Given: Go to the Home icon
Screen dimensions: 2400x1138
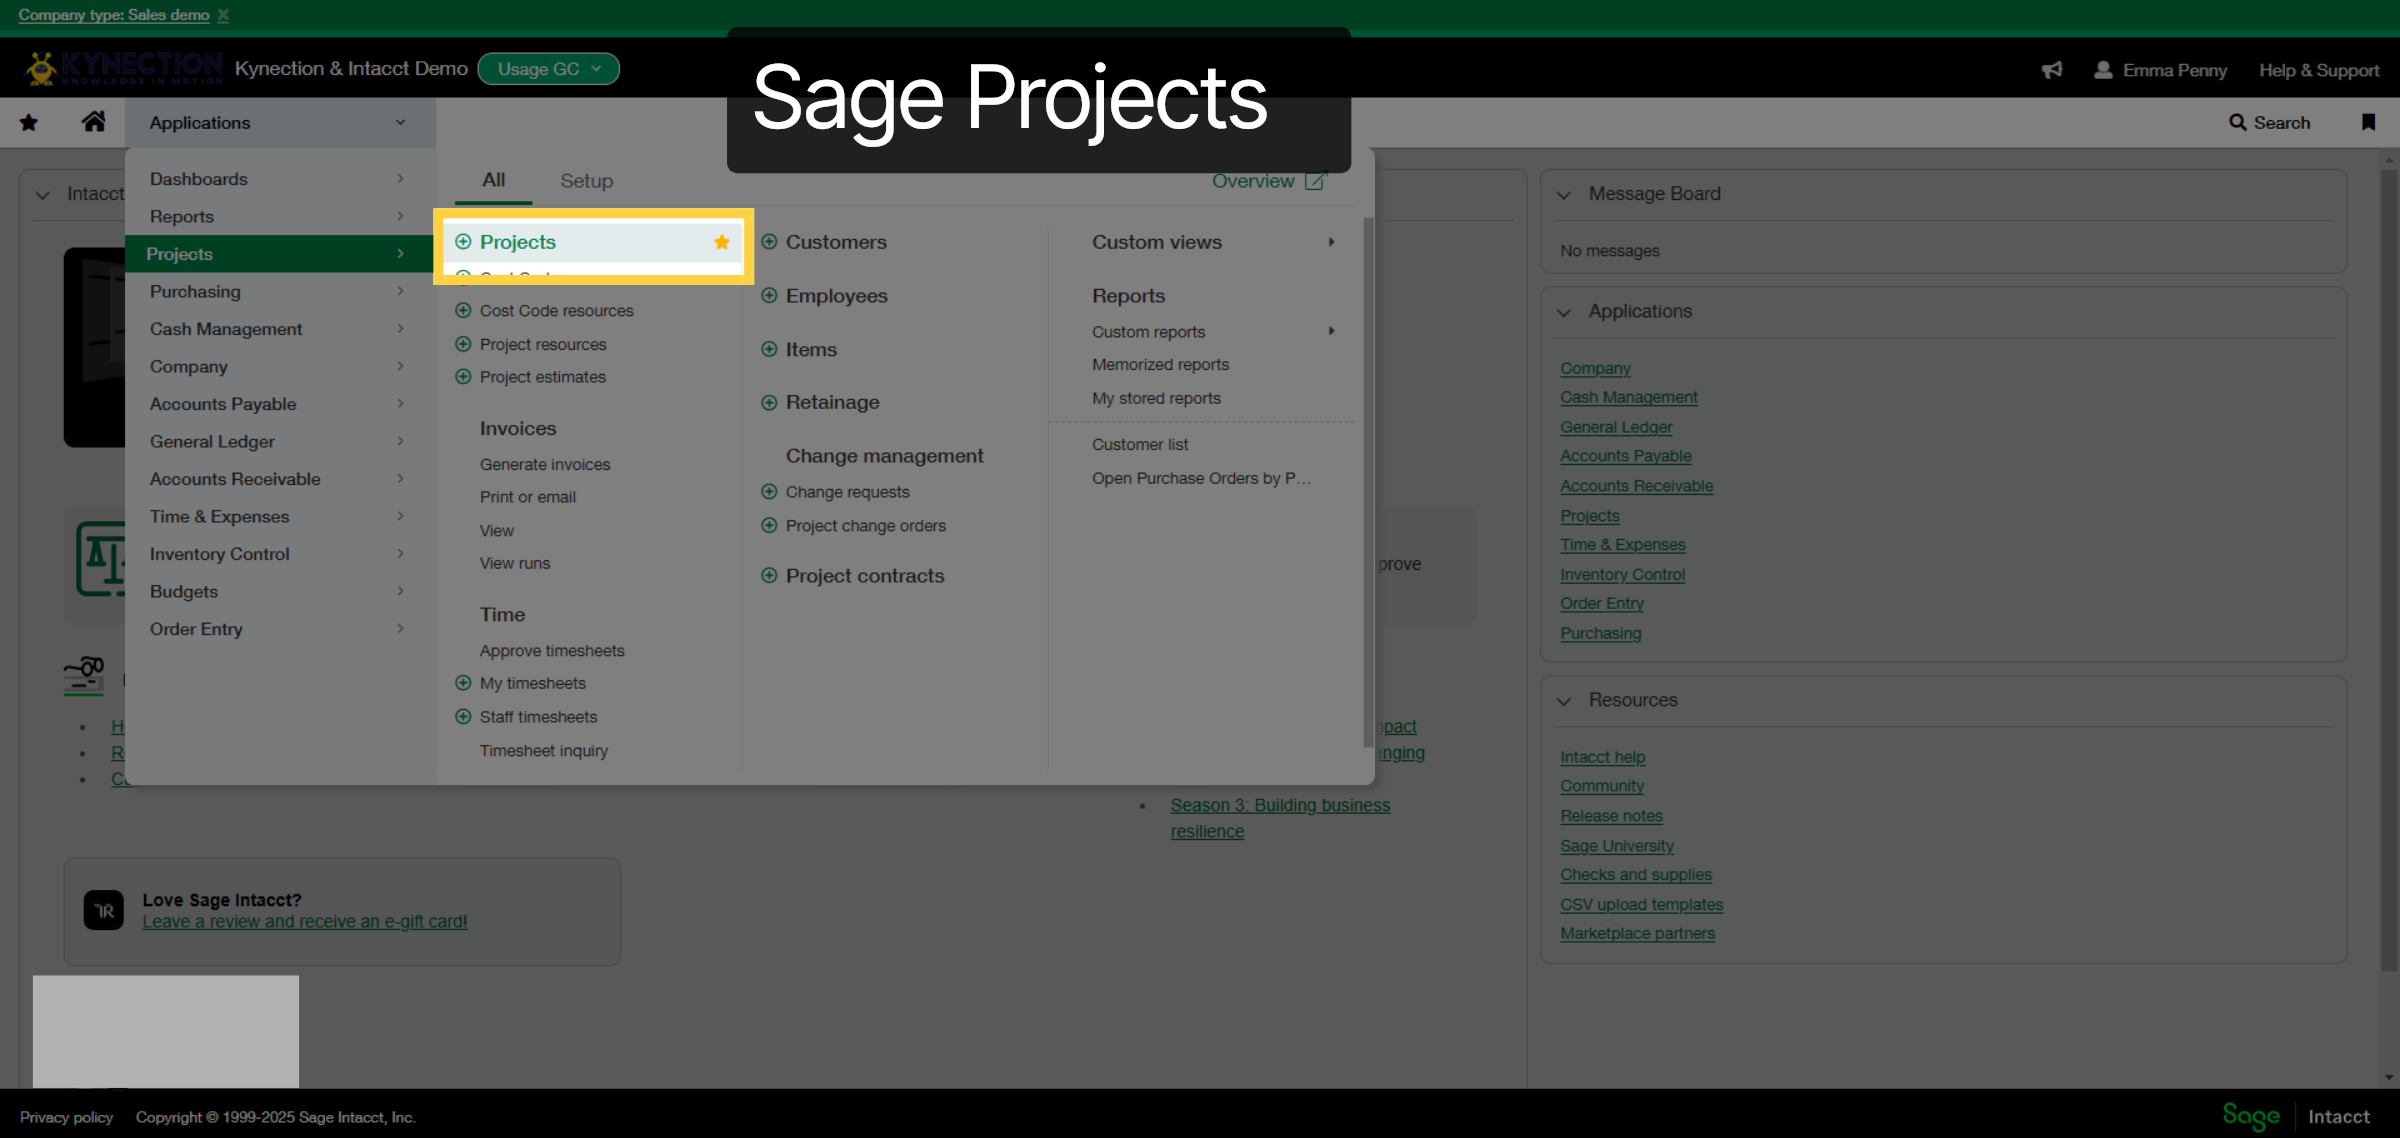Looking at the screenshot, I should [x=93, y=122].
